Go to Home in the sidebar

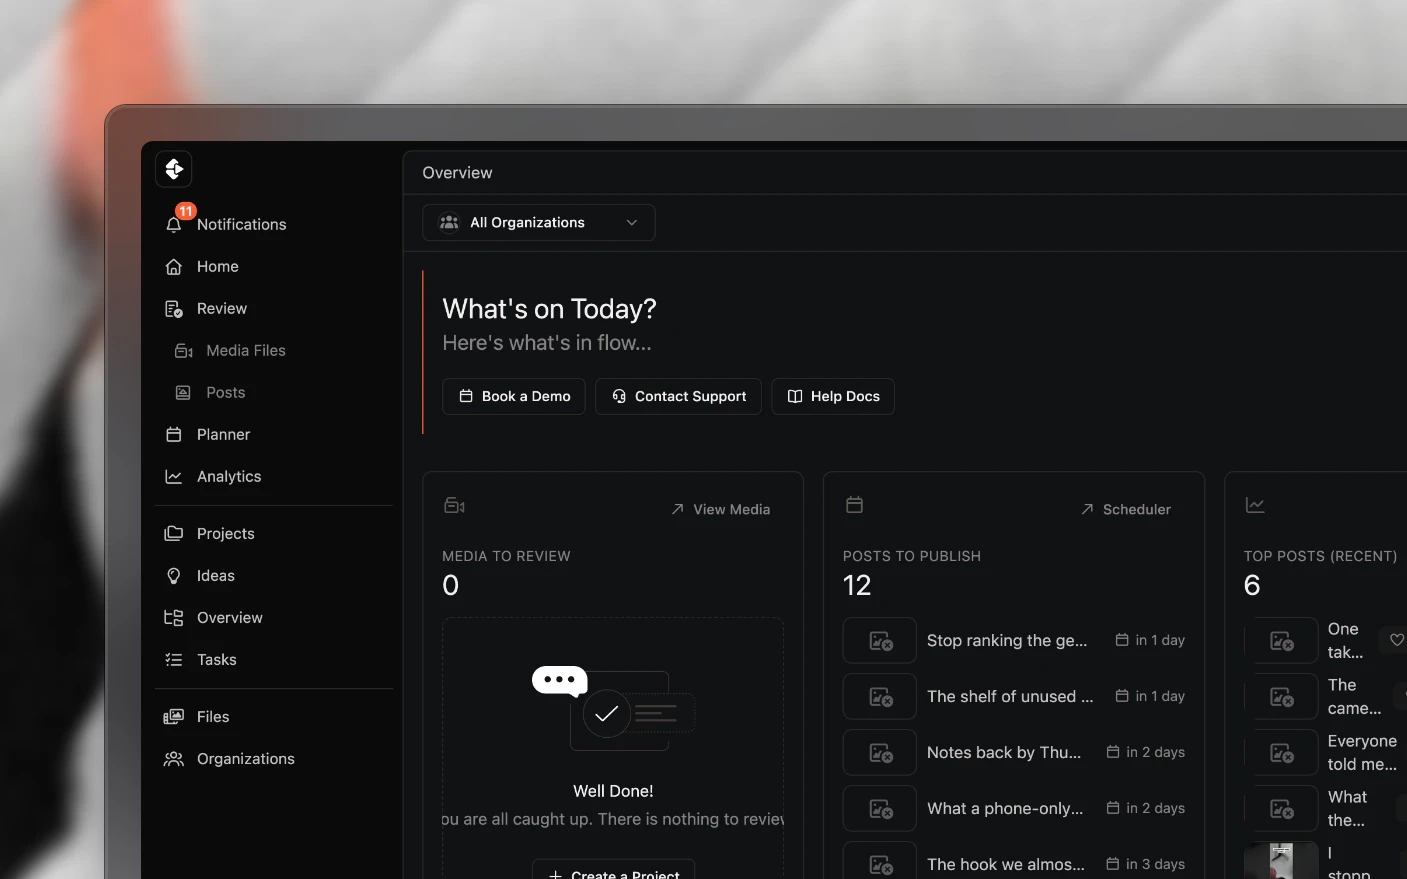tap(217, 267)
